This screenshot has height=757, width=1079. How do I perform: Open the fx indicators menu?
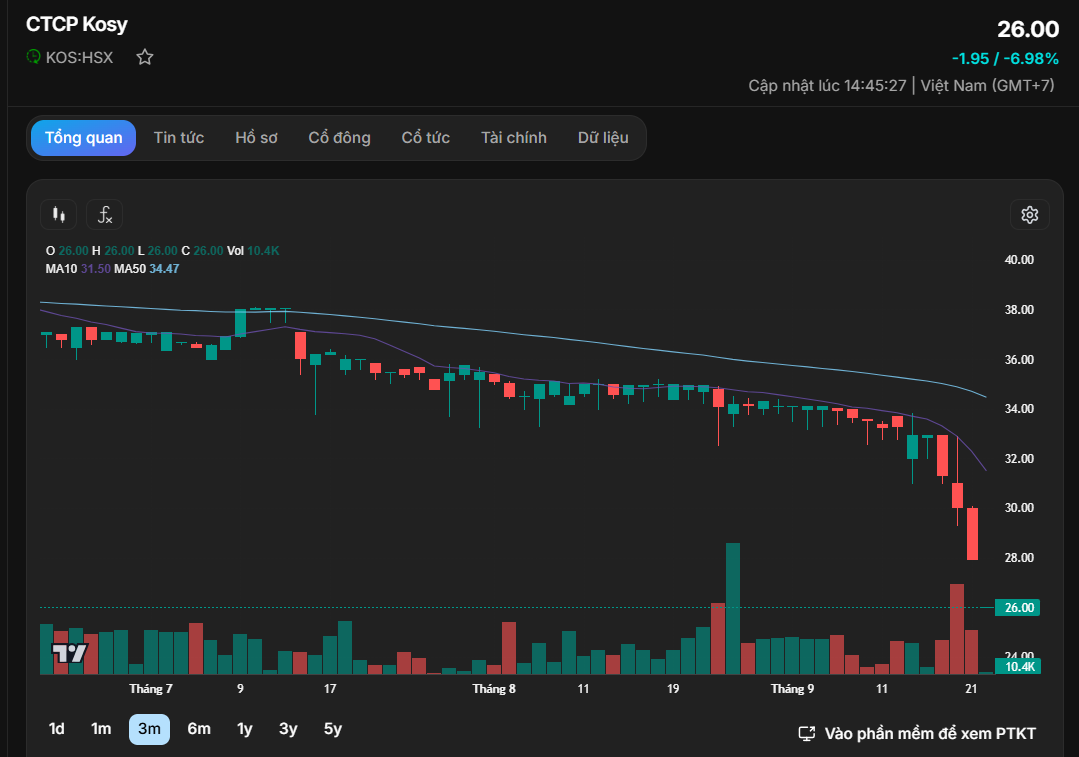[x=105, y=215]
